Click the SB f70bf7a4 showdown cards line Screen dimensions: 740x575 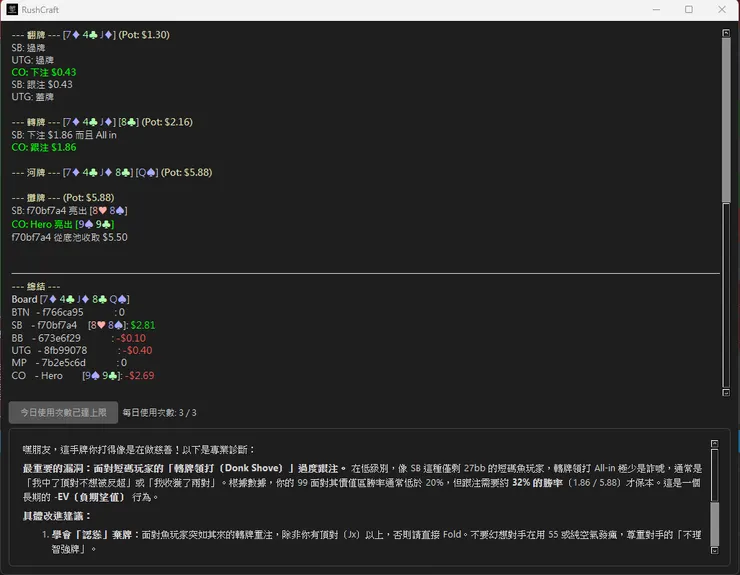point(69,211)
